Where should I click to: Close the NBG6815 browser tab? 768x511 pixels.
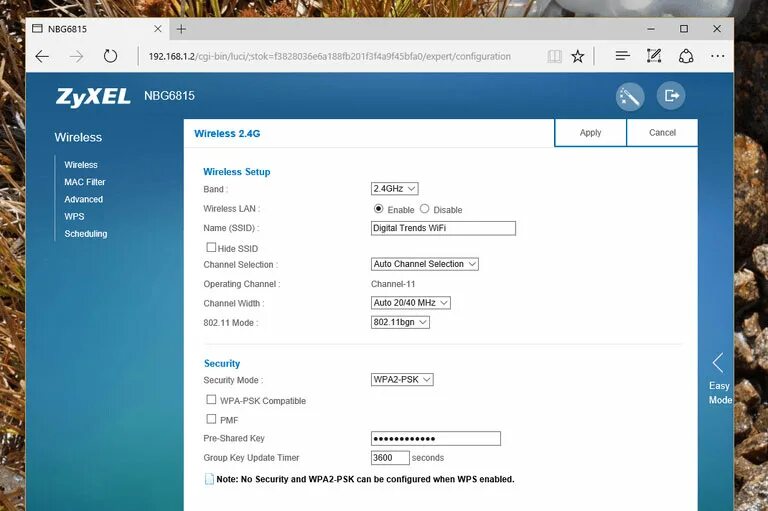point(158,29)
